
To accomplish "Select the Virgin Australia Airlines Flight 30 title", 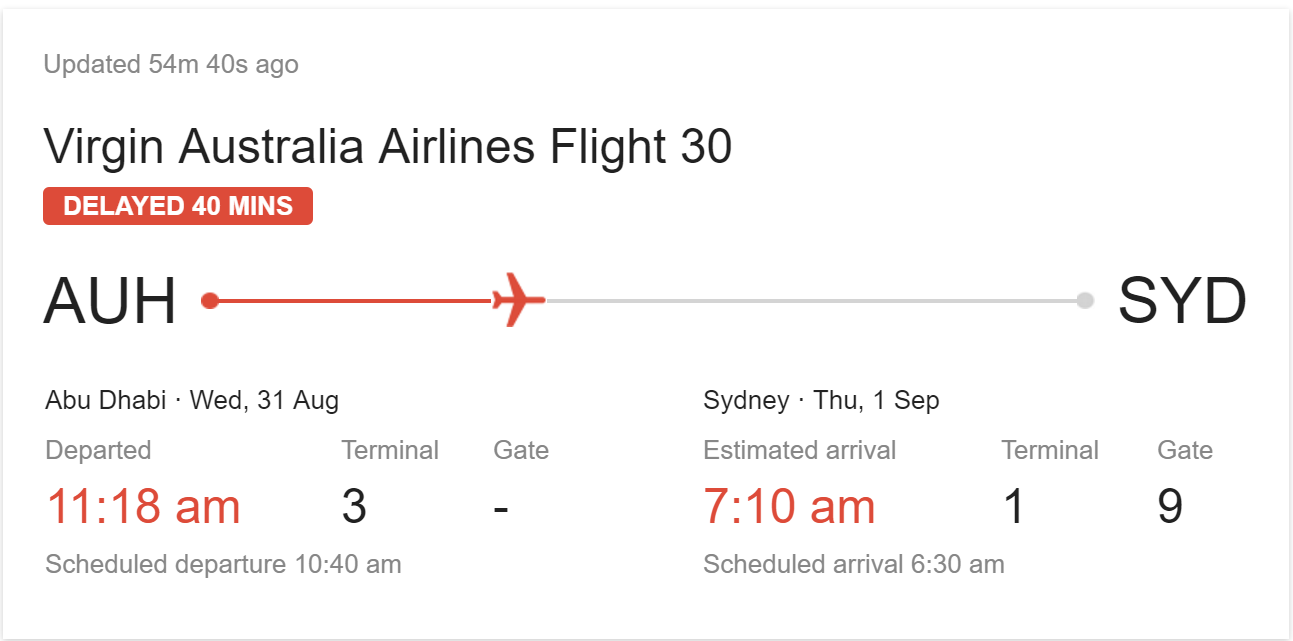I will [388, 147].
